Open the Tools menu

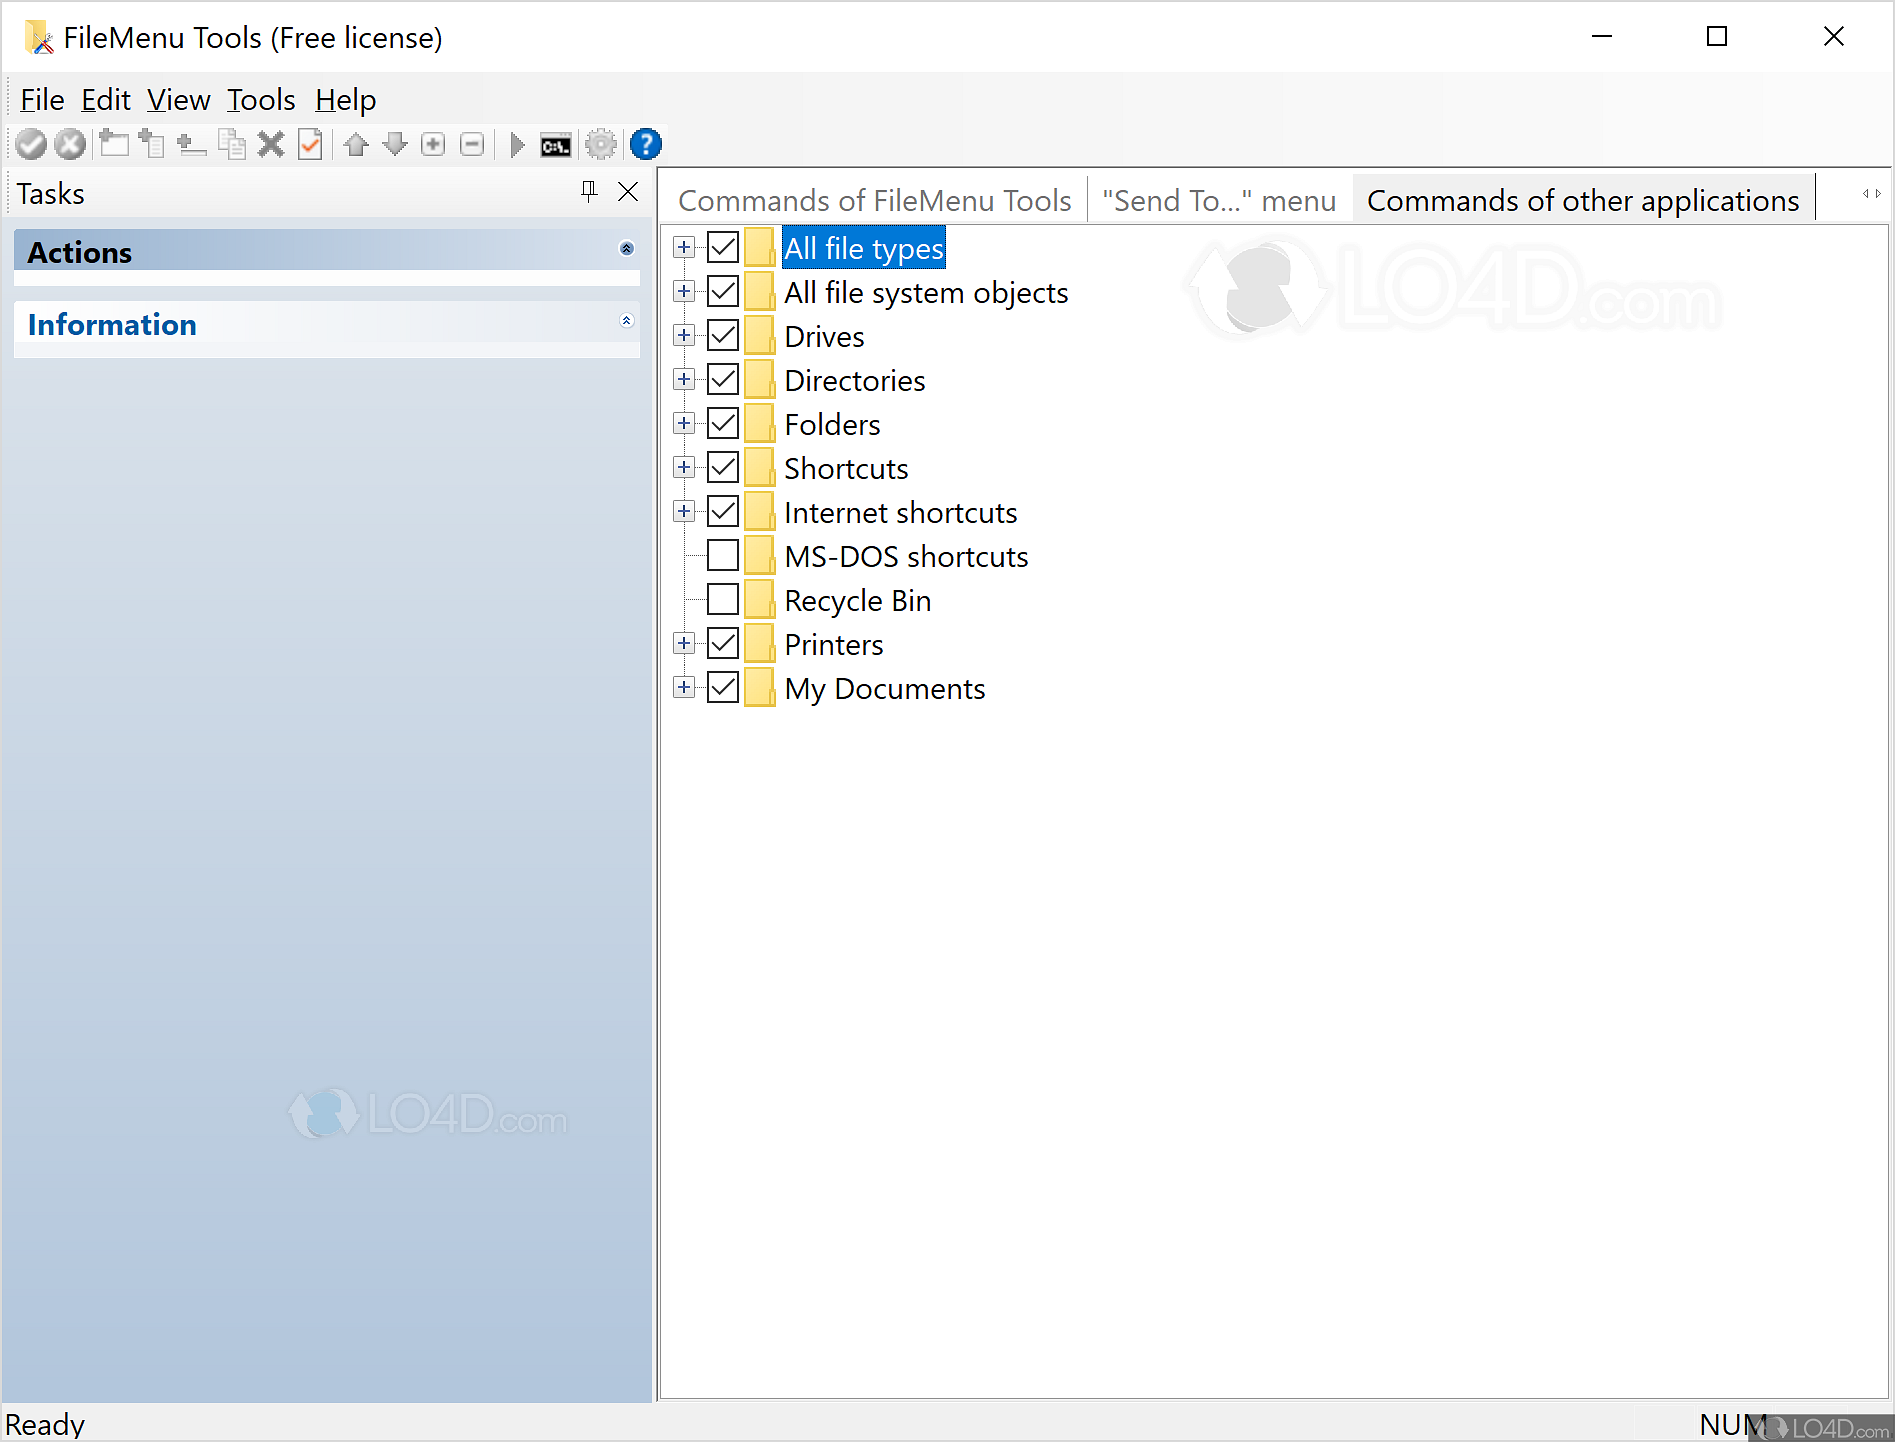coord(260,99)
